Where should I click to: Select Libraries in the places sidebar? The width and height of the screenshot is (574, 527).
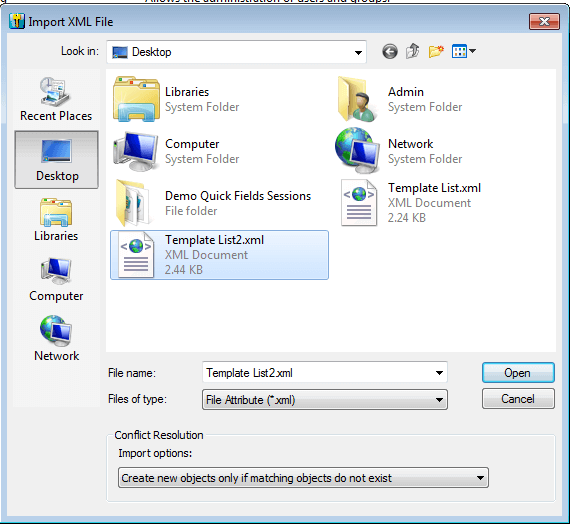point(56,220)
